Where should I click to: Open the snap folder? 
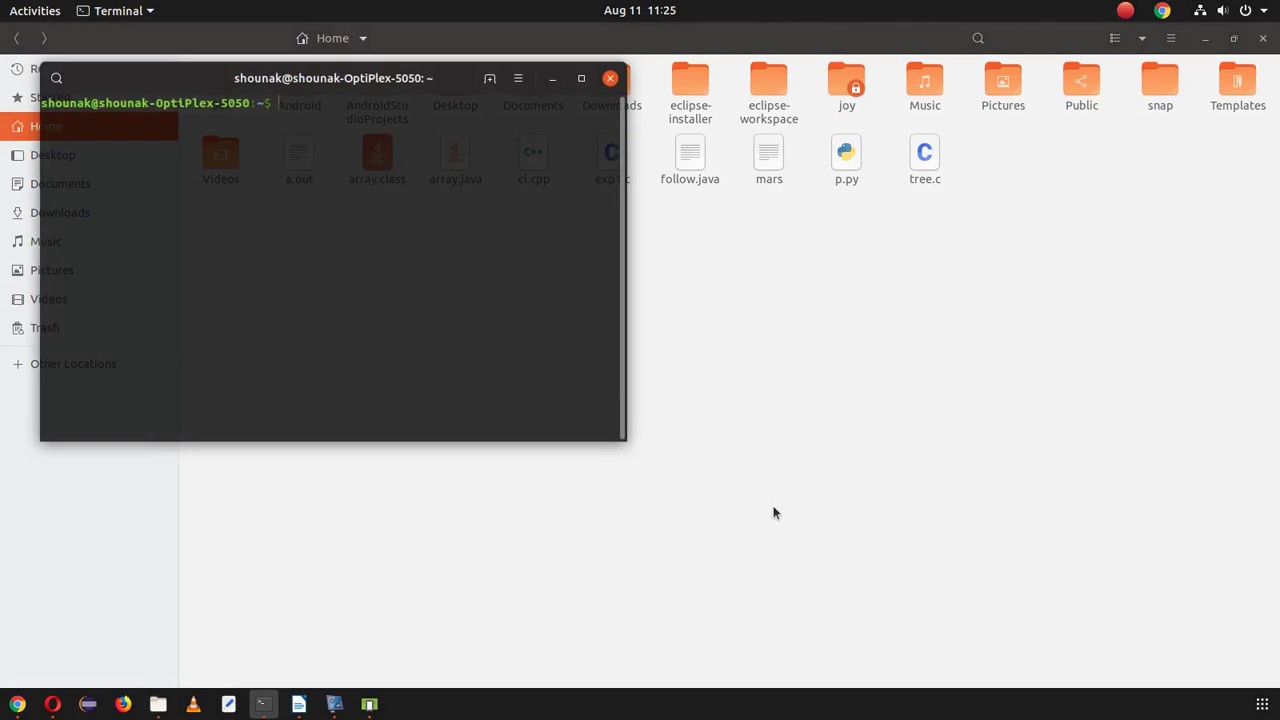tap(1160, 87)
